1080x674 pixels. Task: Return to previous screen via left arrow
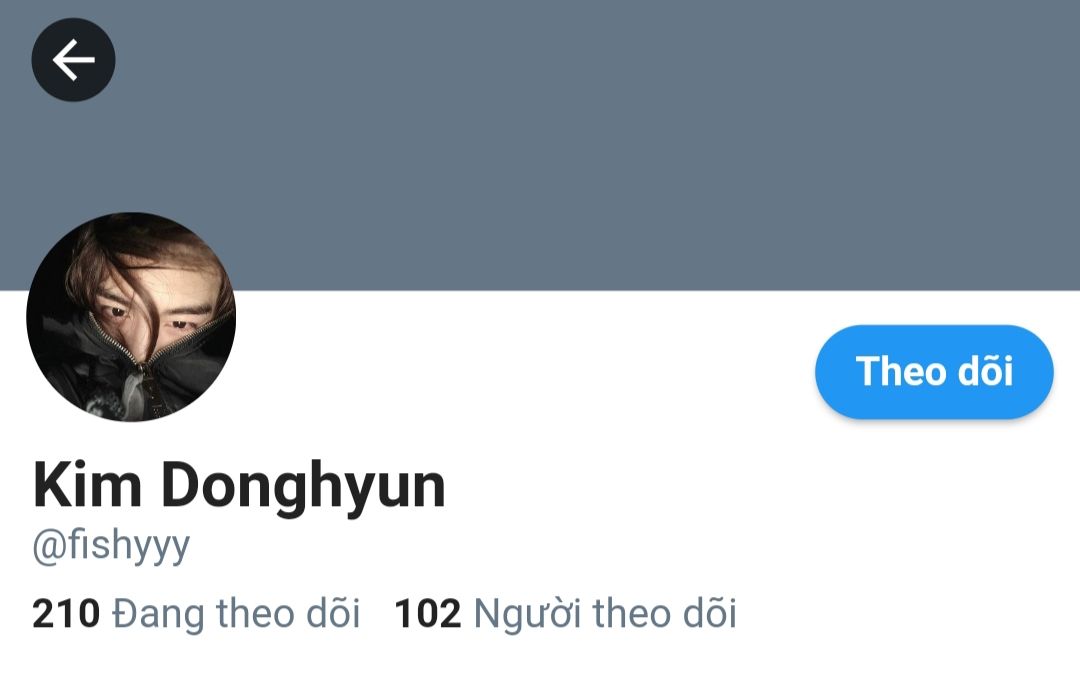pos(73,60)
